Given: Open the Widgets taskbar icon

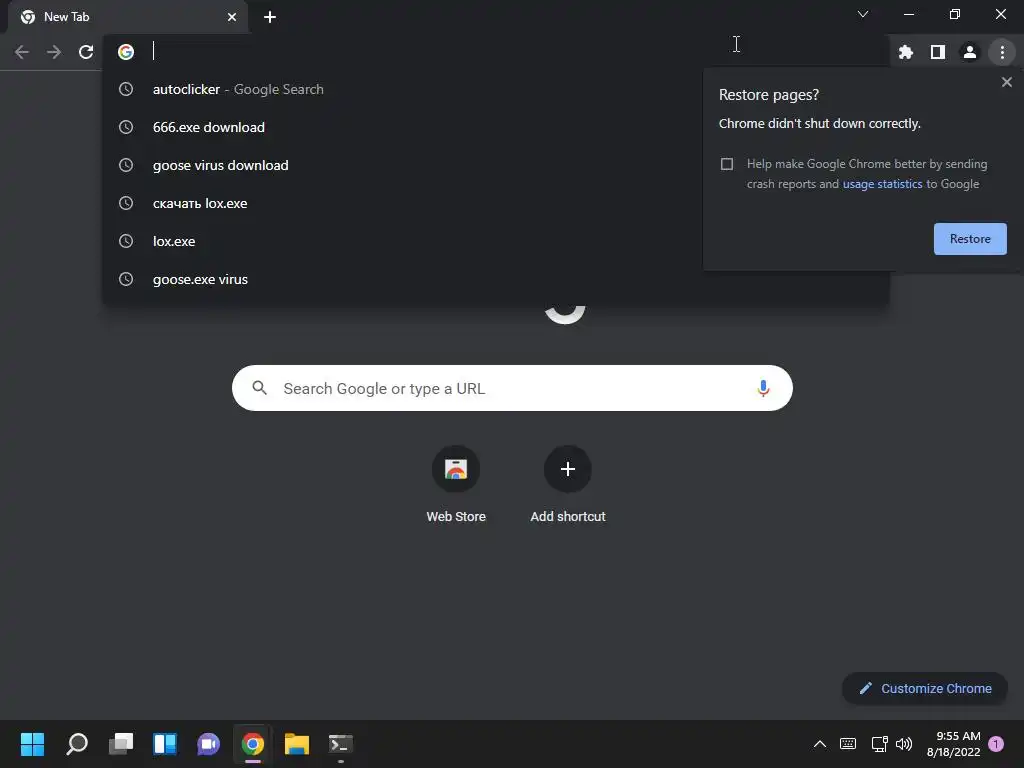Looking at the screenshot, I should tap(165, 744).
